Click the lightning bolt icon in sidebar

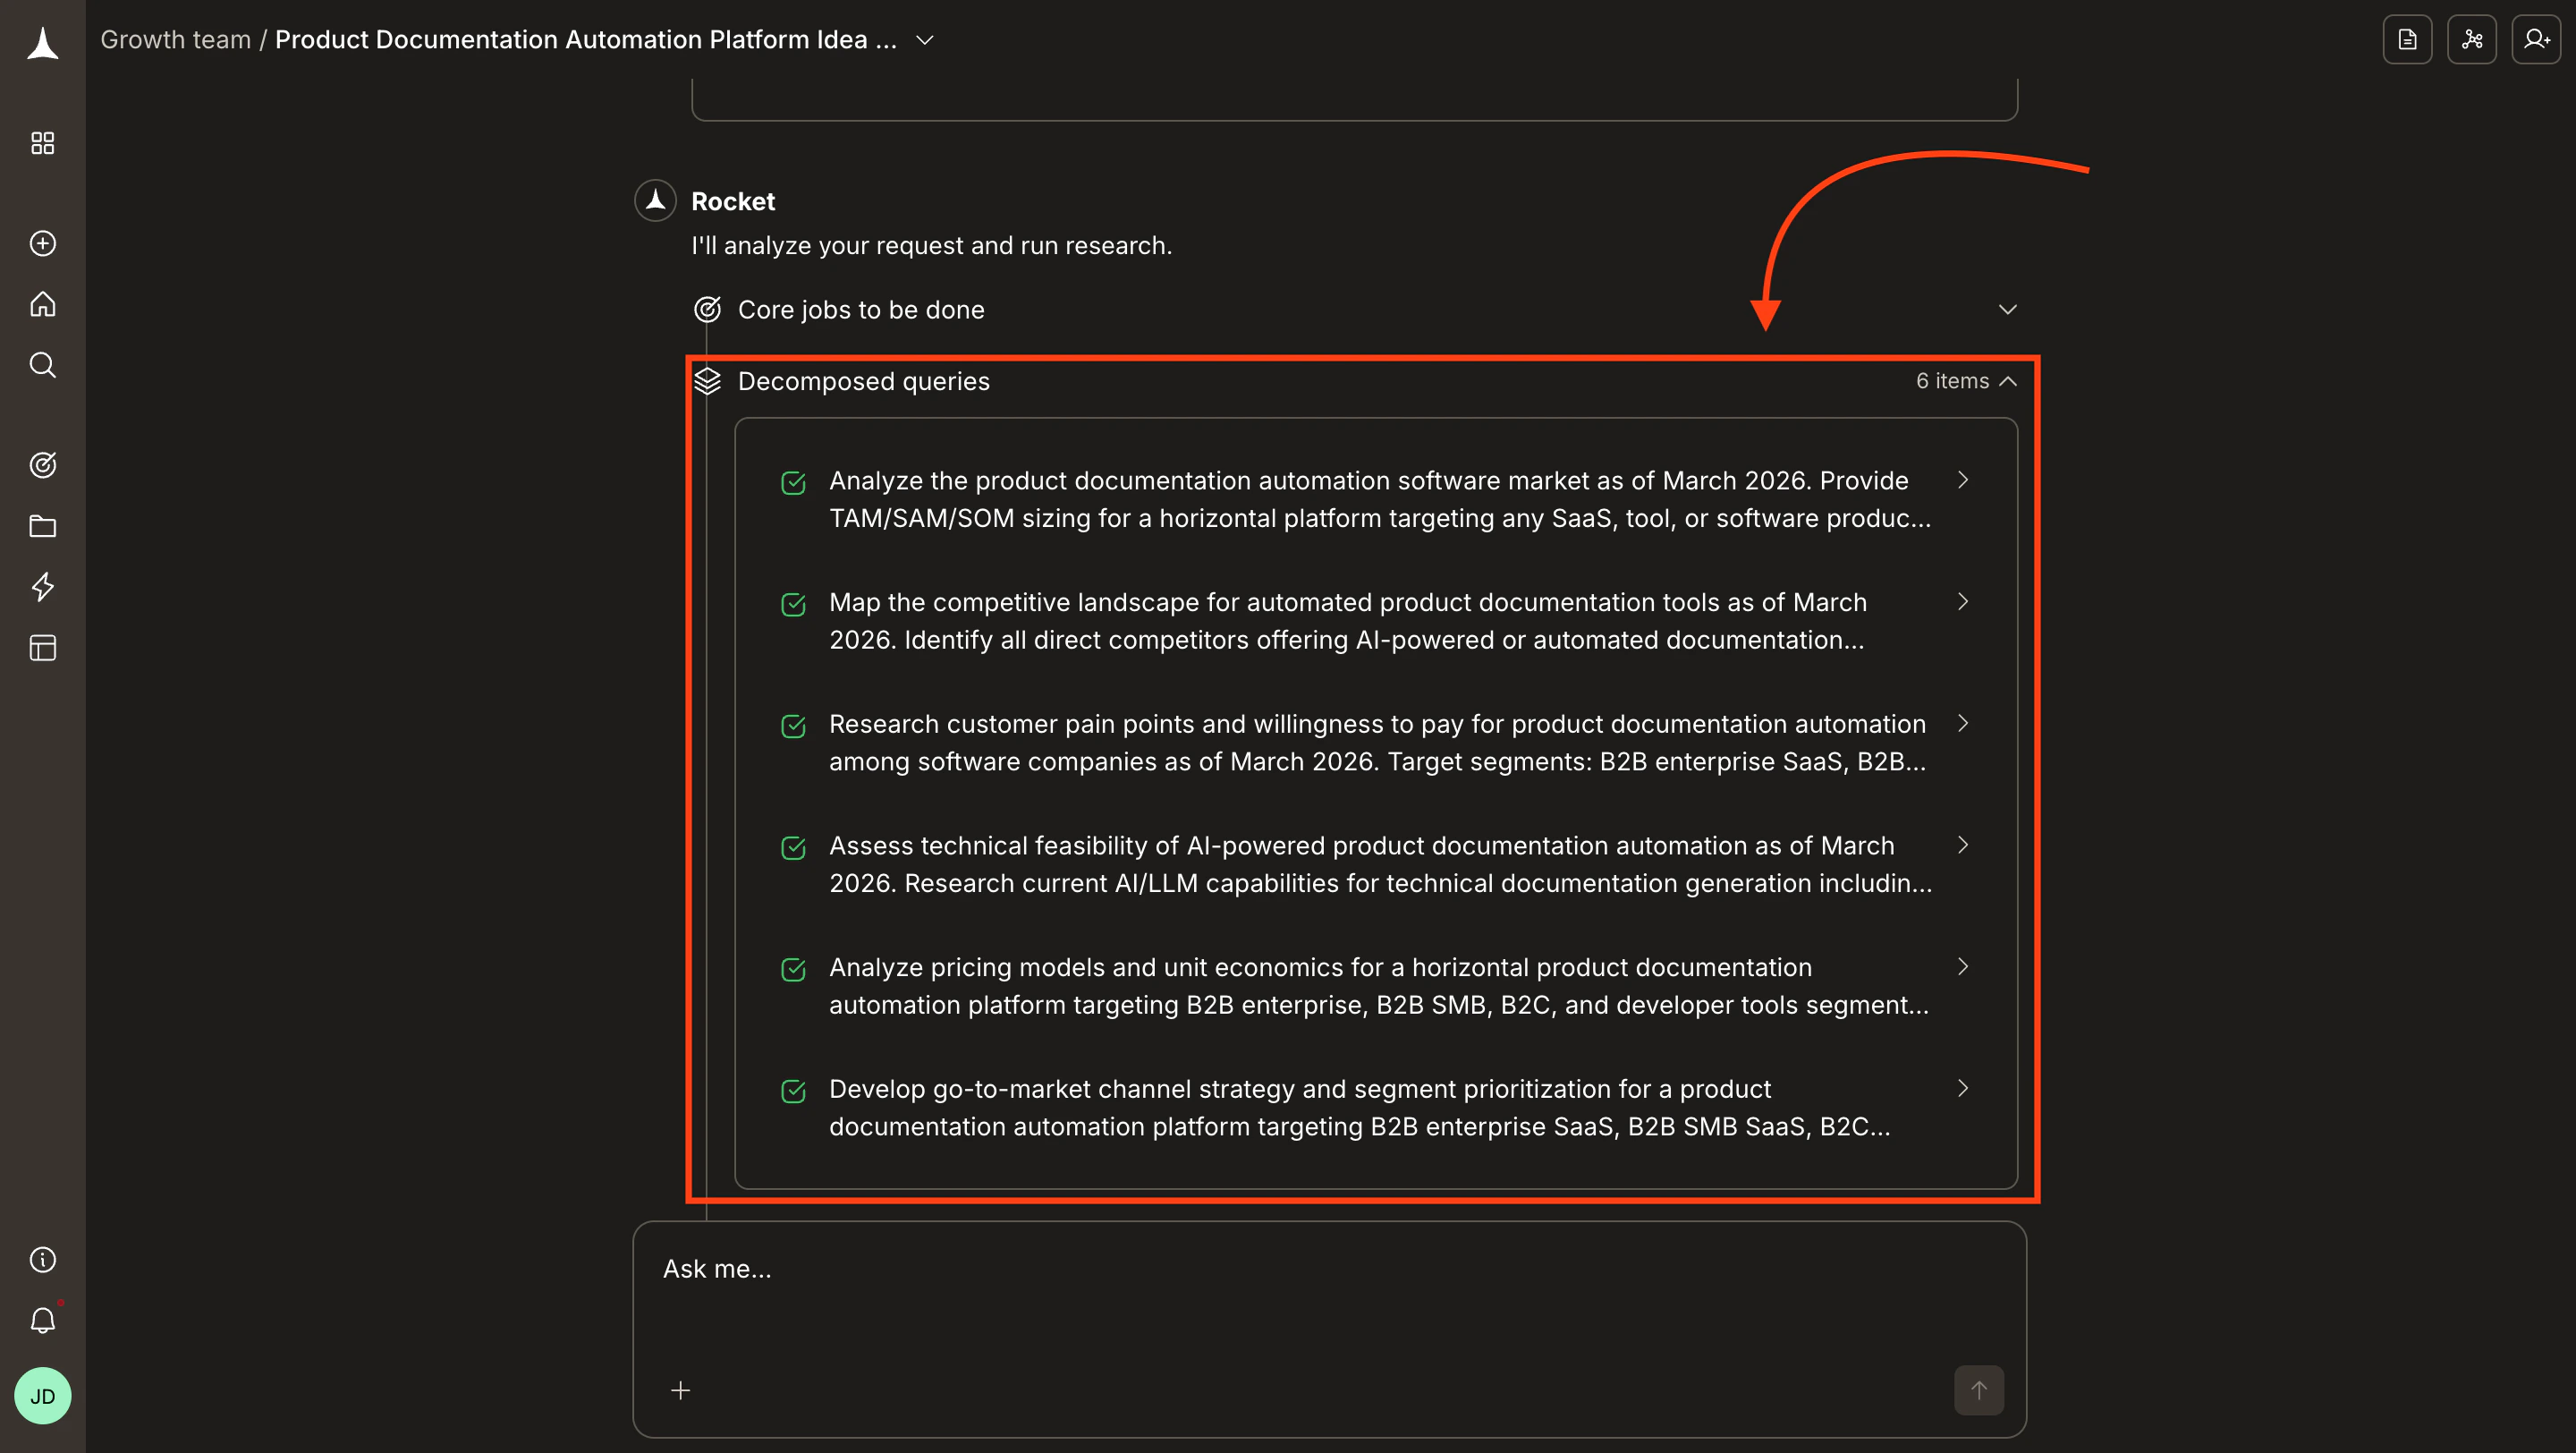[42, 587]
